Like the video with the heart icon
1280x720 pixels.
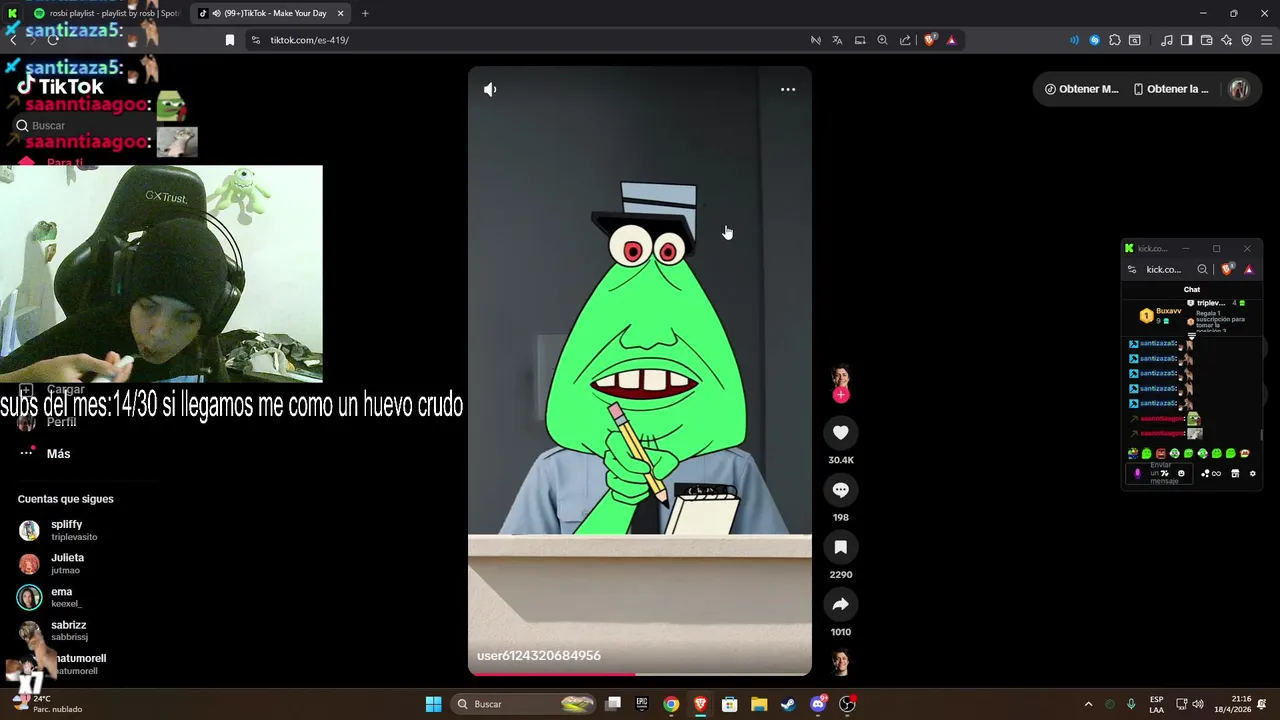tap(840, 433)
